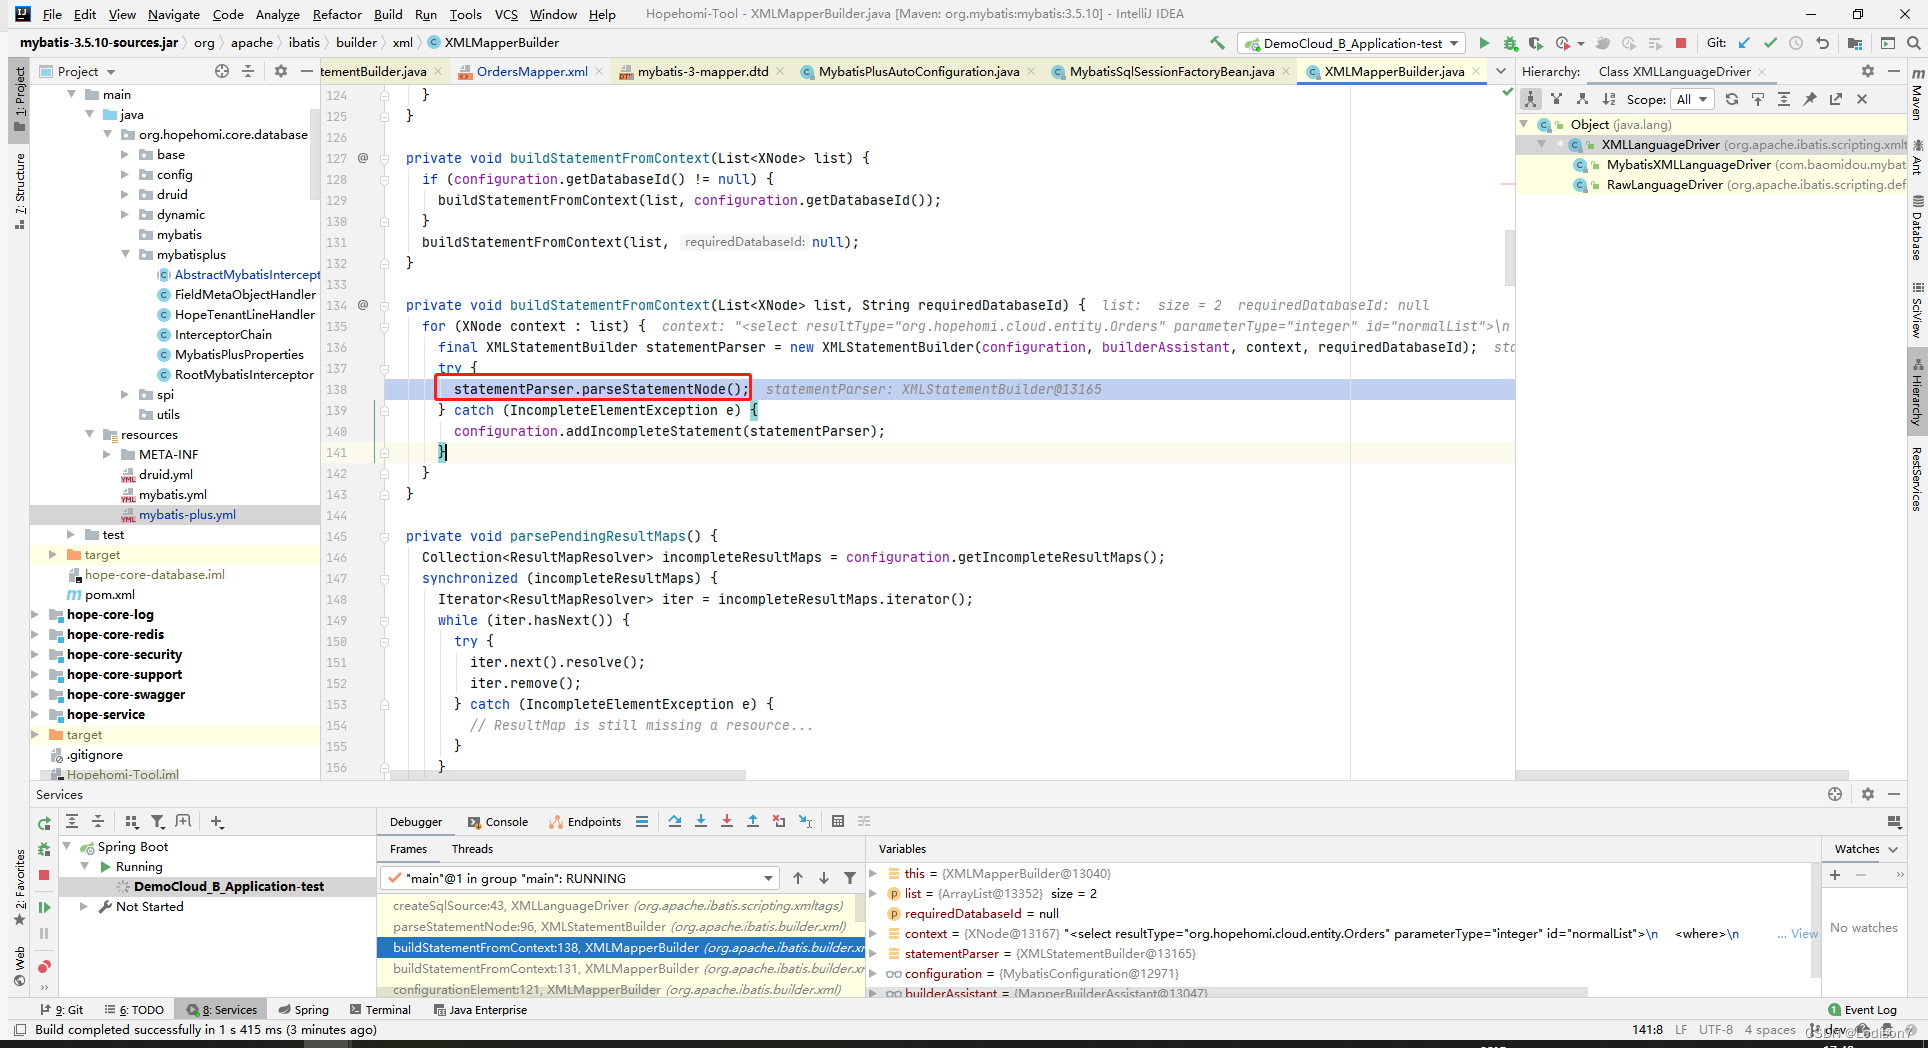Screen dimensions: 1928x1048
Task: Select the mybatis-plus.yml file
Action: 187,515
